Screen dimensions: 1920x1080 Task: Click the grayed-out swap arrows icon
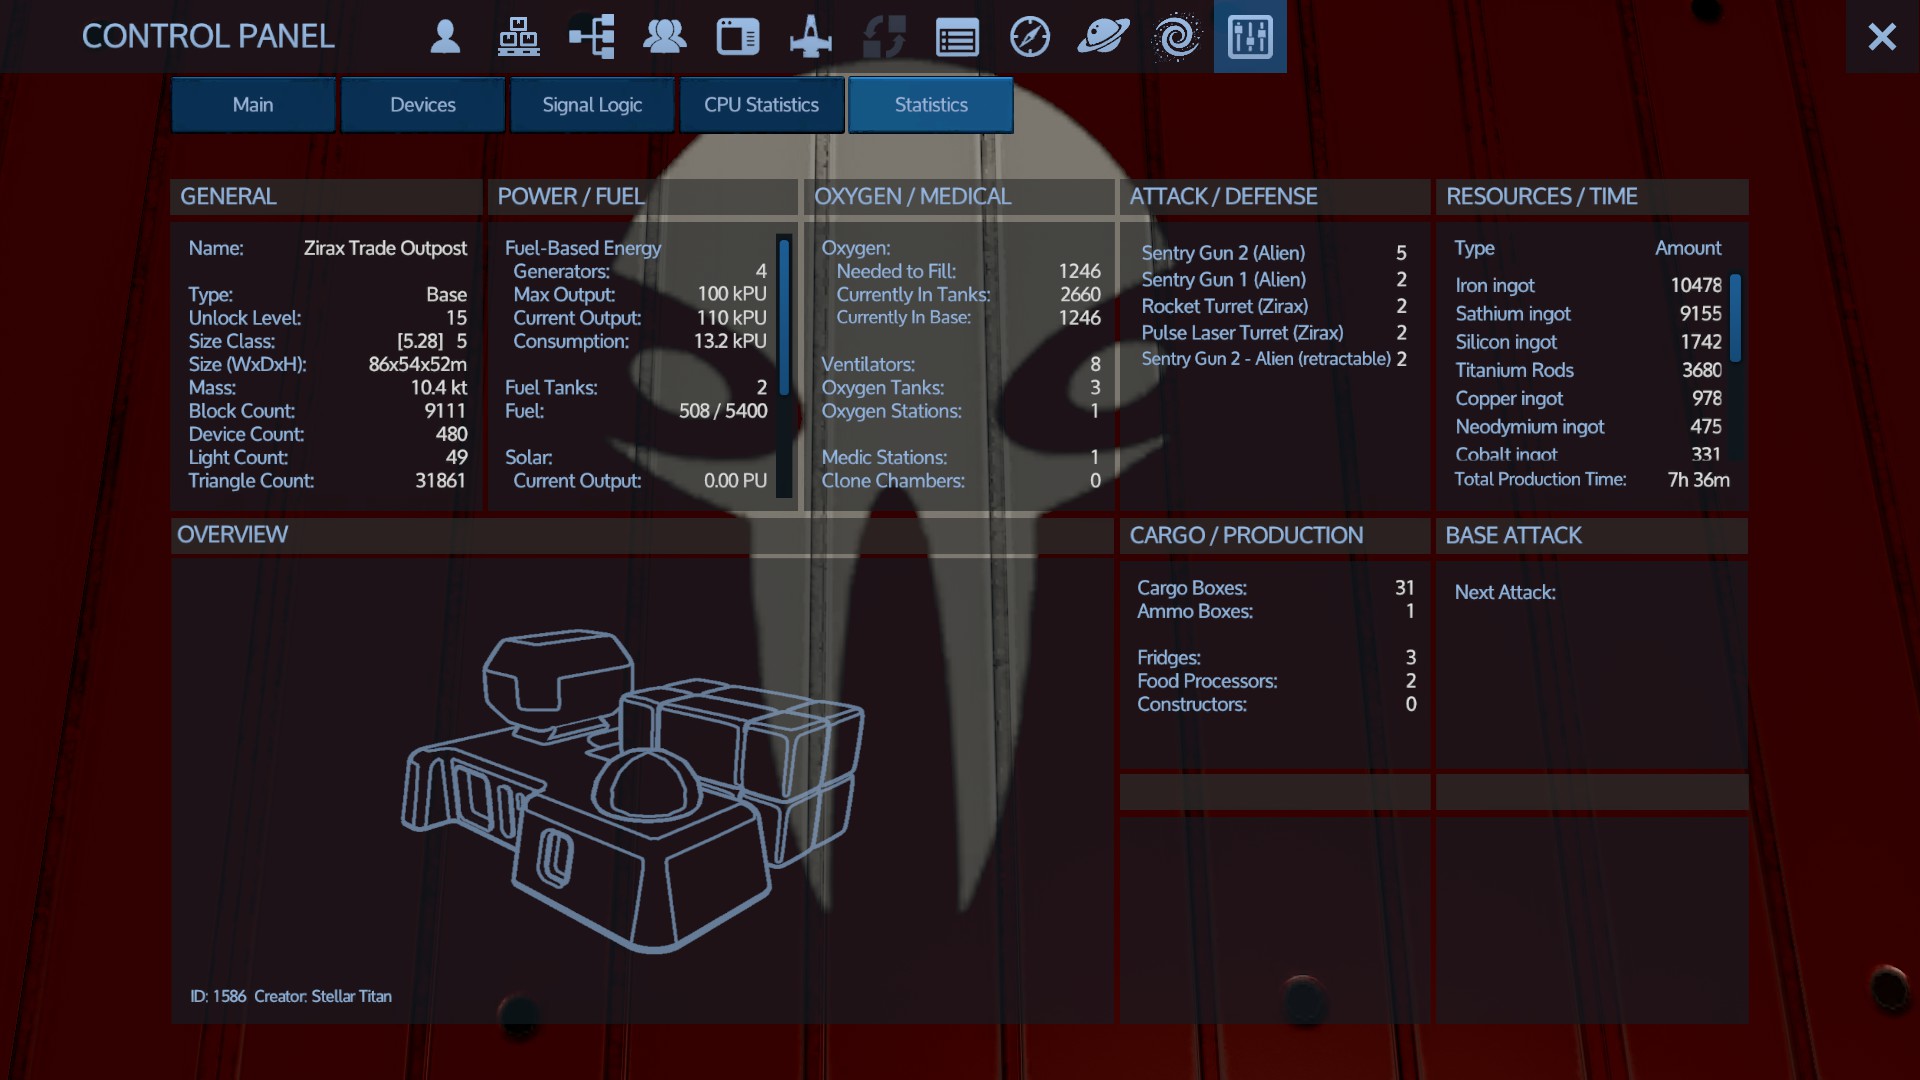pyautogui.click(x=884, y=37)
